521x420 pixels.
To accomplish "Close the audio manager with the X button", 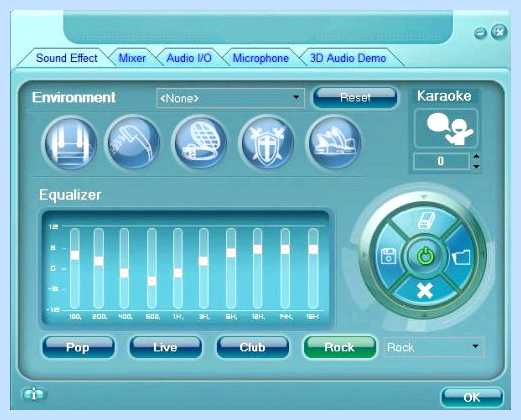I will [x=499, y=32].
